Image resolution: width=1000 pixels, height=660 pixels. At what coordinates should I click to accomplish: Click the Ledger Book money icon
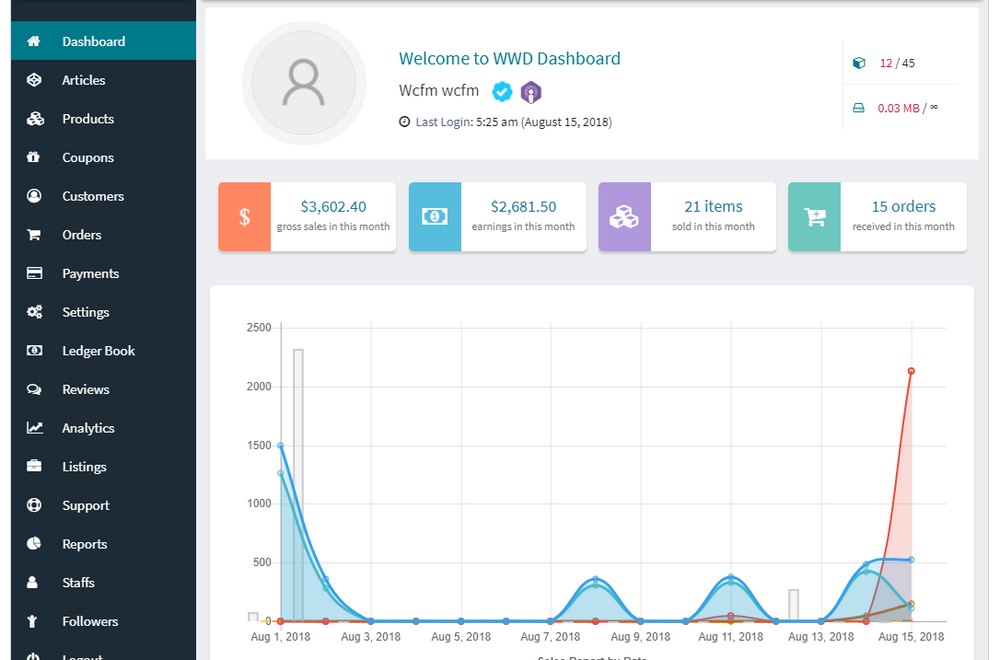(34, 351)
